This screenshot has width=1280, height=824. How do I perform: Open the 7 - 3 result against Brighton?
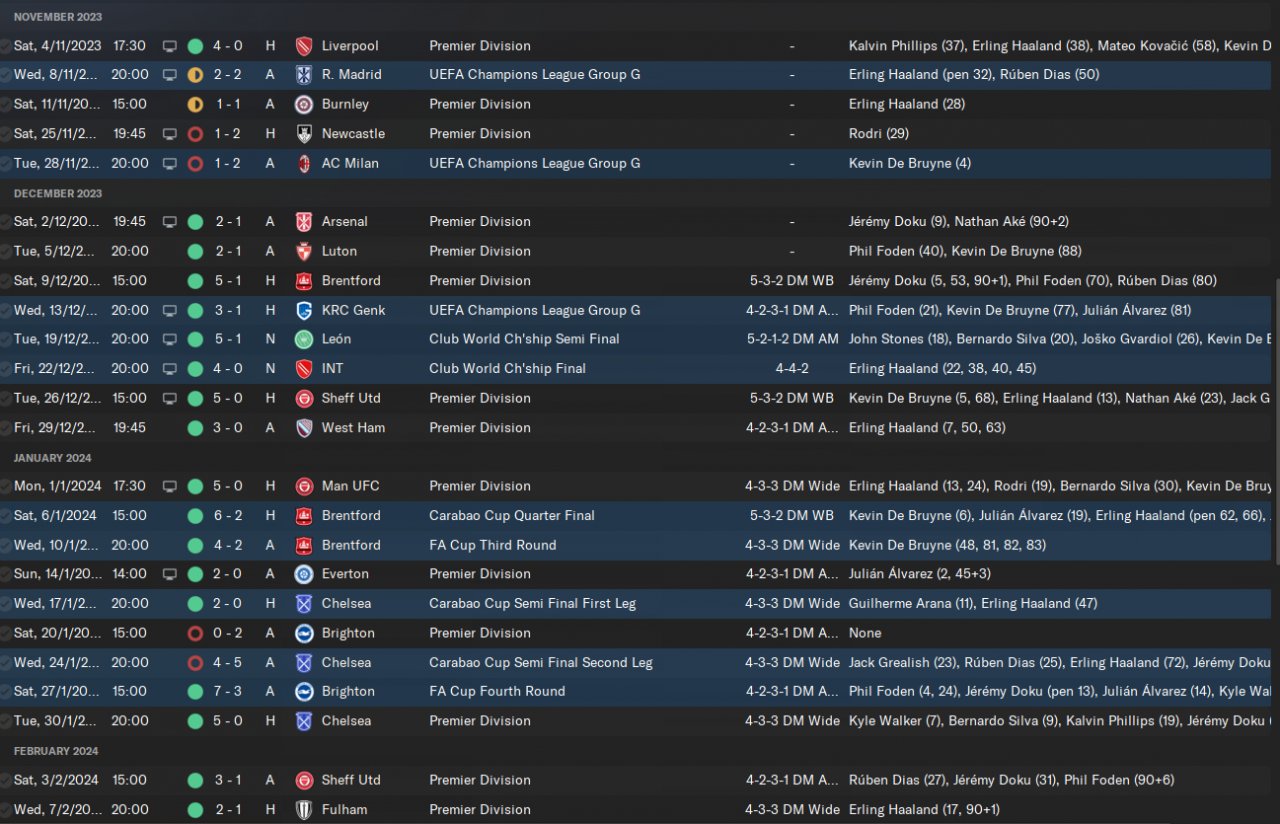click(x=227, y=692)
